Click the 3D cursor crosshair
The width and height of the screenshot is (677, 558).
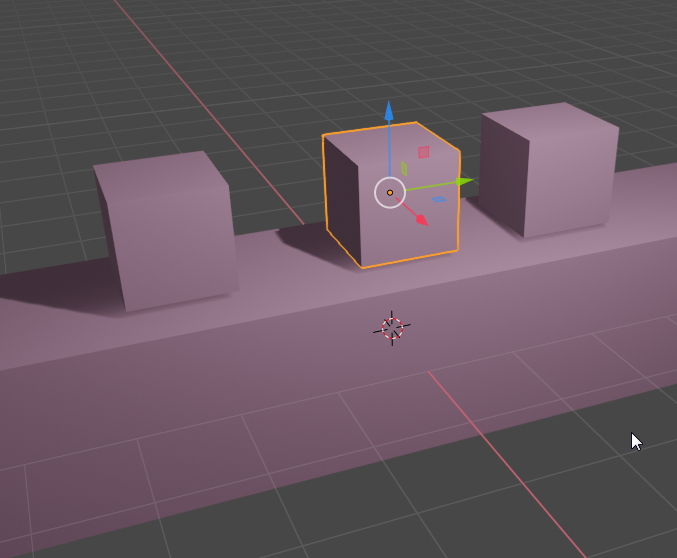tap(392, 328)
